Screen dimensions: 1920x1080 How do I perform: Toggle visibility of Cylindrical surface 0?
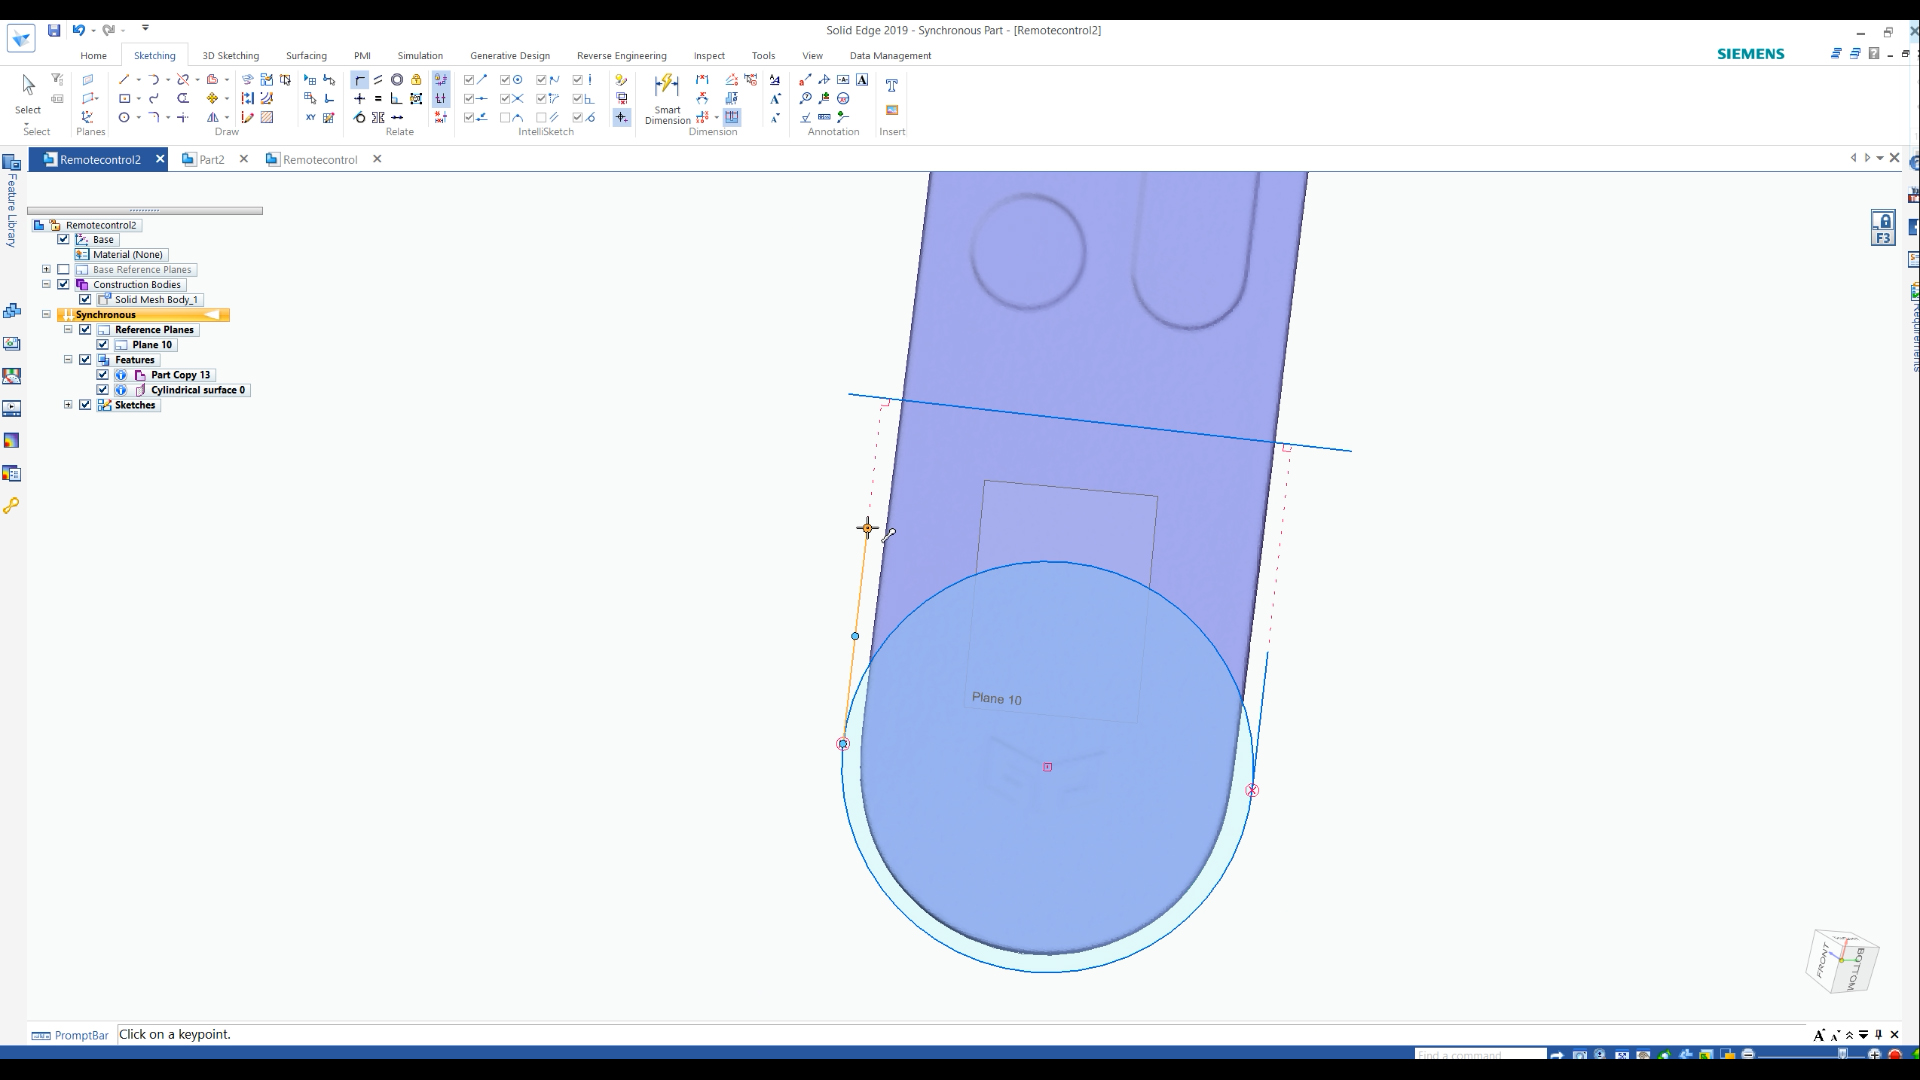(x=103, y=389)
